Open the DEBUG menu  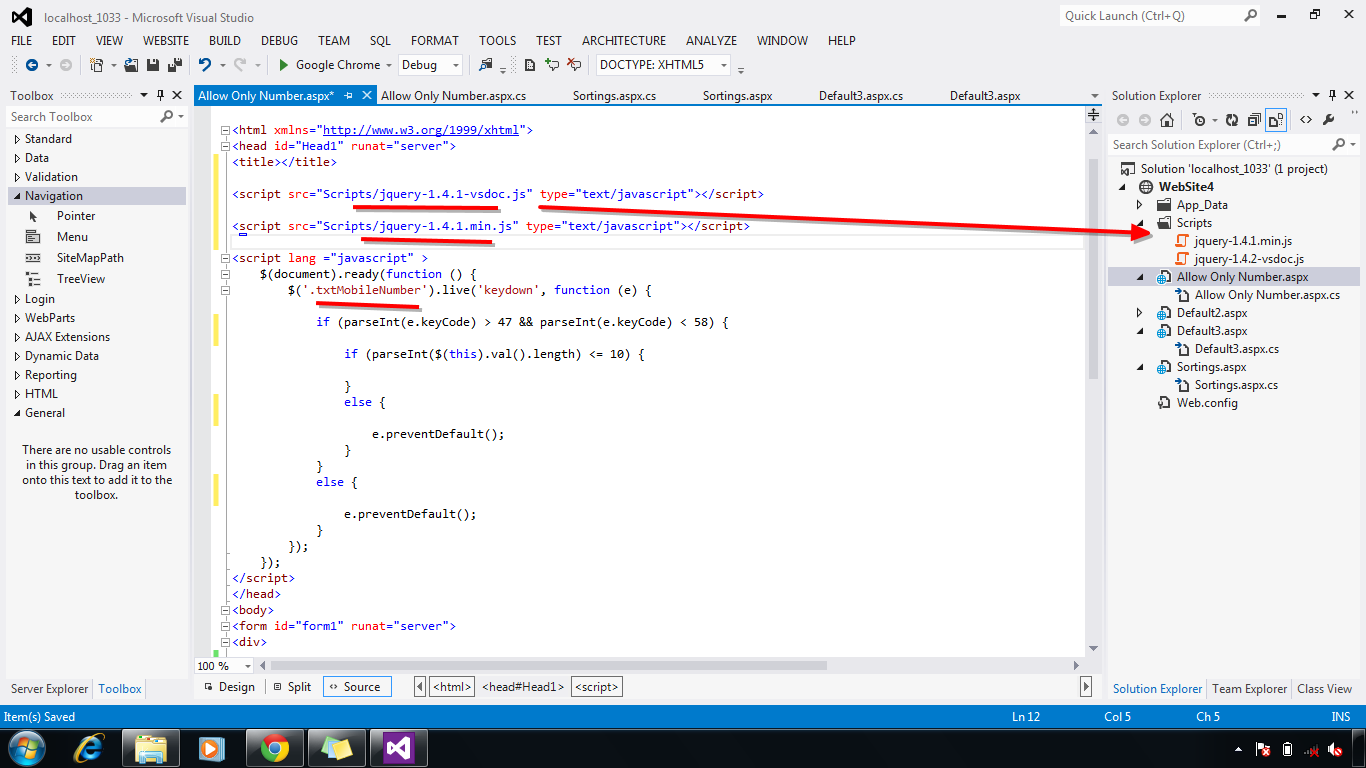279,41
